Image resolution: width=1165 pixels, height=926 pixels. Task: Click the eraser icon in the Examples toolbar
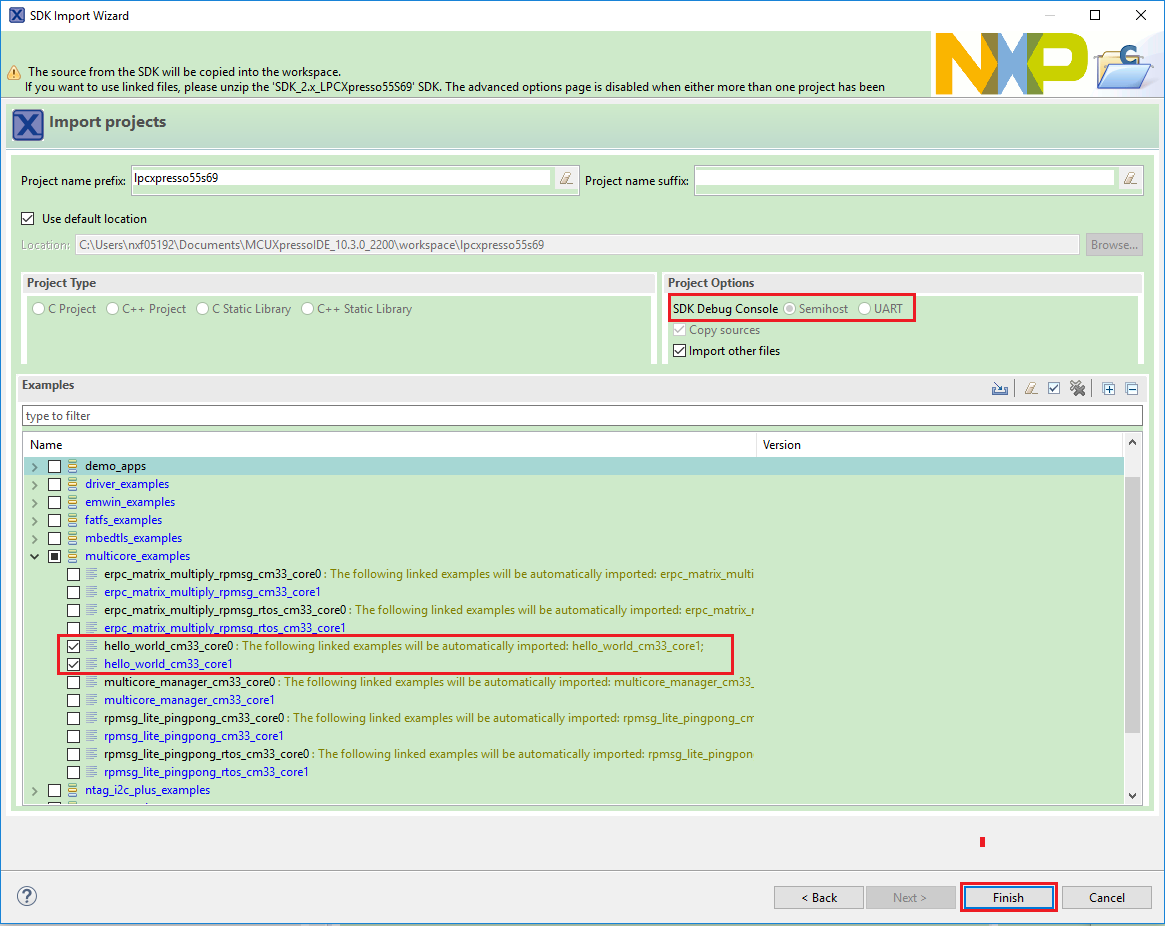1030,389
